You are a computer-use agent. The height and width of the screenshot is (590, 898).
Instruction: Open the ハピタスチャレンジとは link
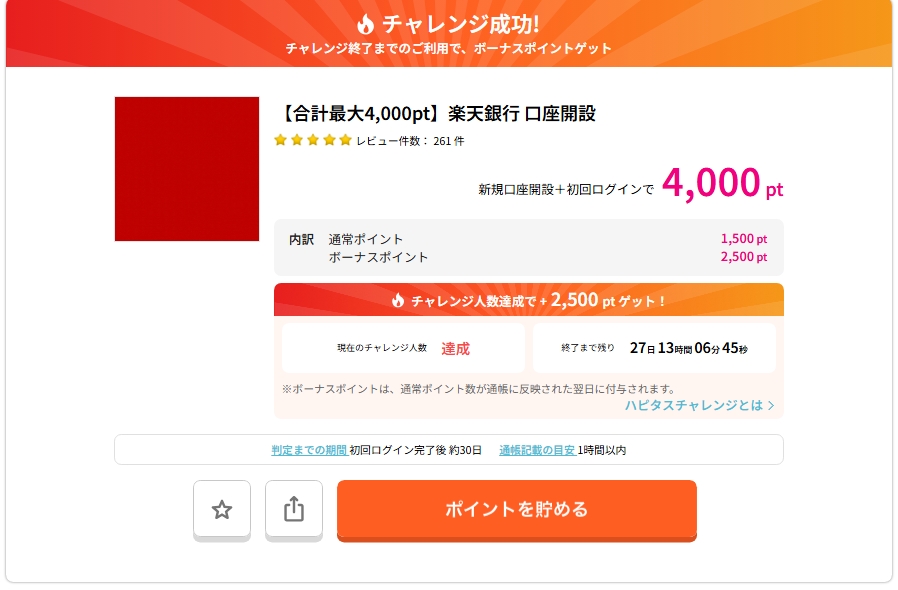(693, 405)
